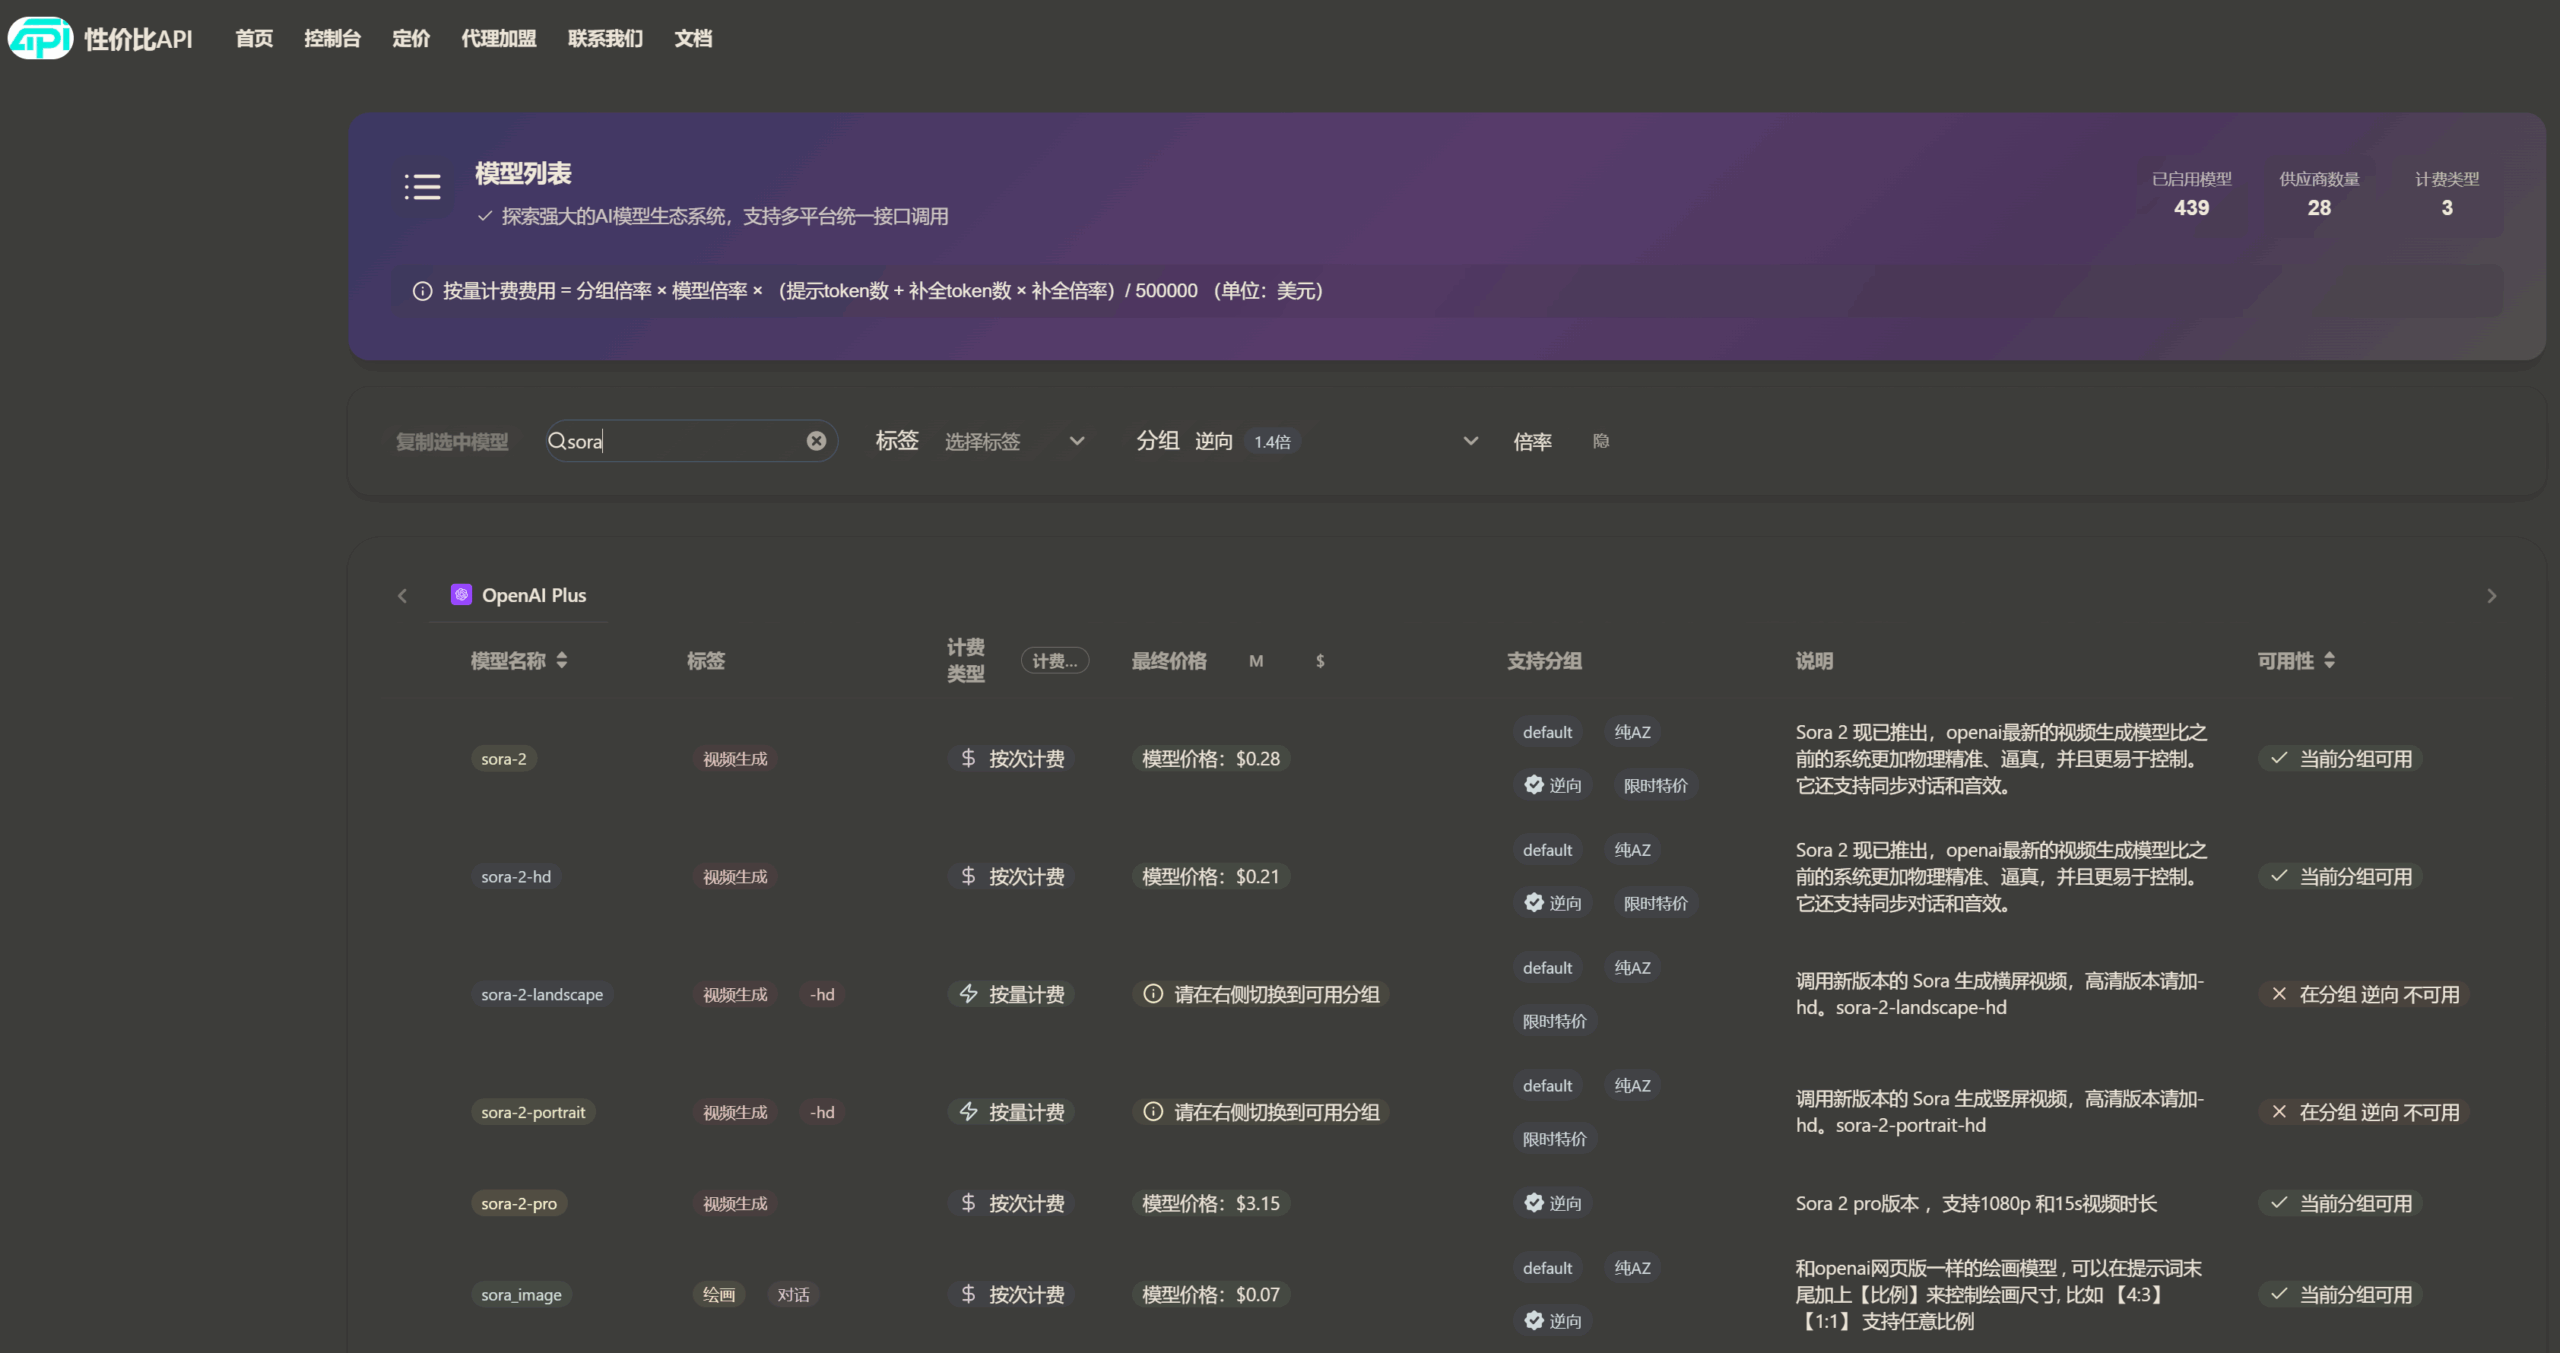
Task: Click the OpenAI Plus provider icon
Action: click(462, 594)
